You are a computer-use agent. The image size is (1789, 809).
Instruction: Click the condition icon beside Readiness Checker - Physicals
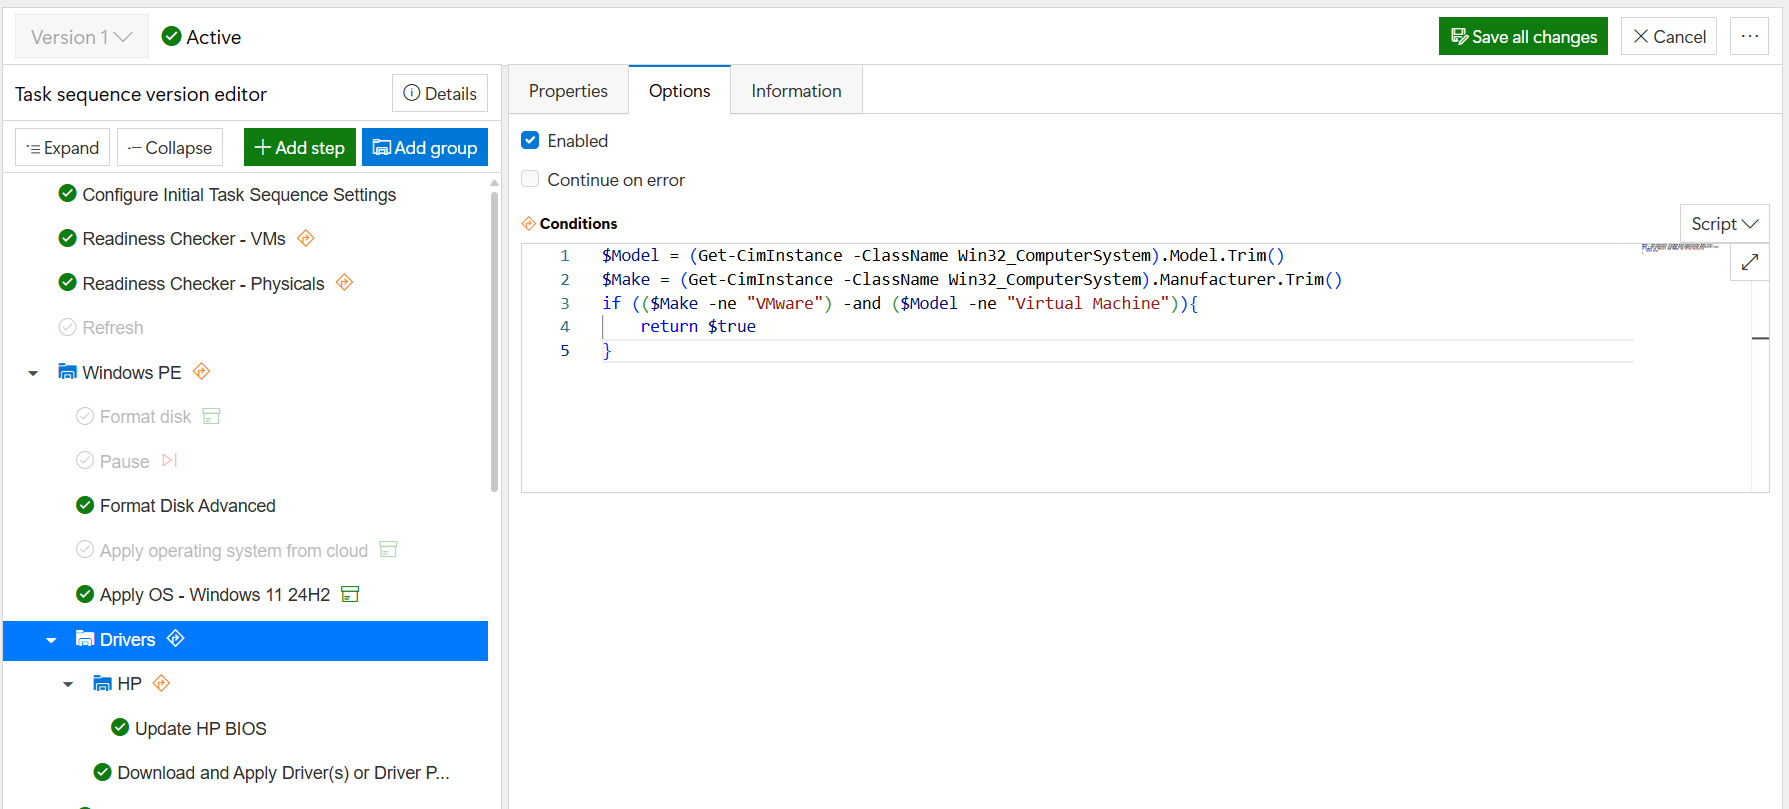tap(344, 283)
